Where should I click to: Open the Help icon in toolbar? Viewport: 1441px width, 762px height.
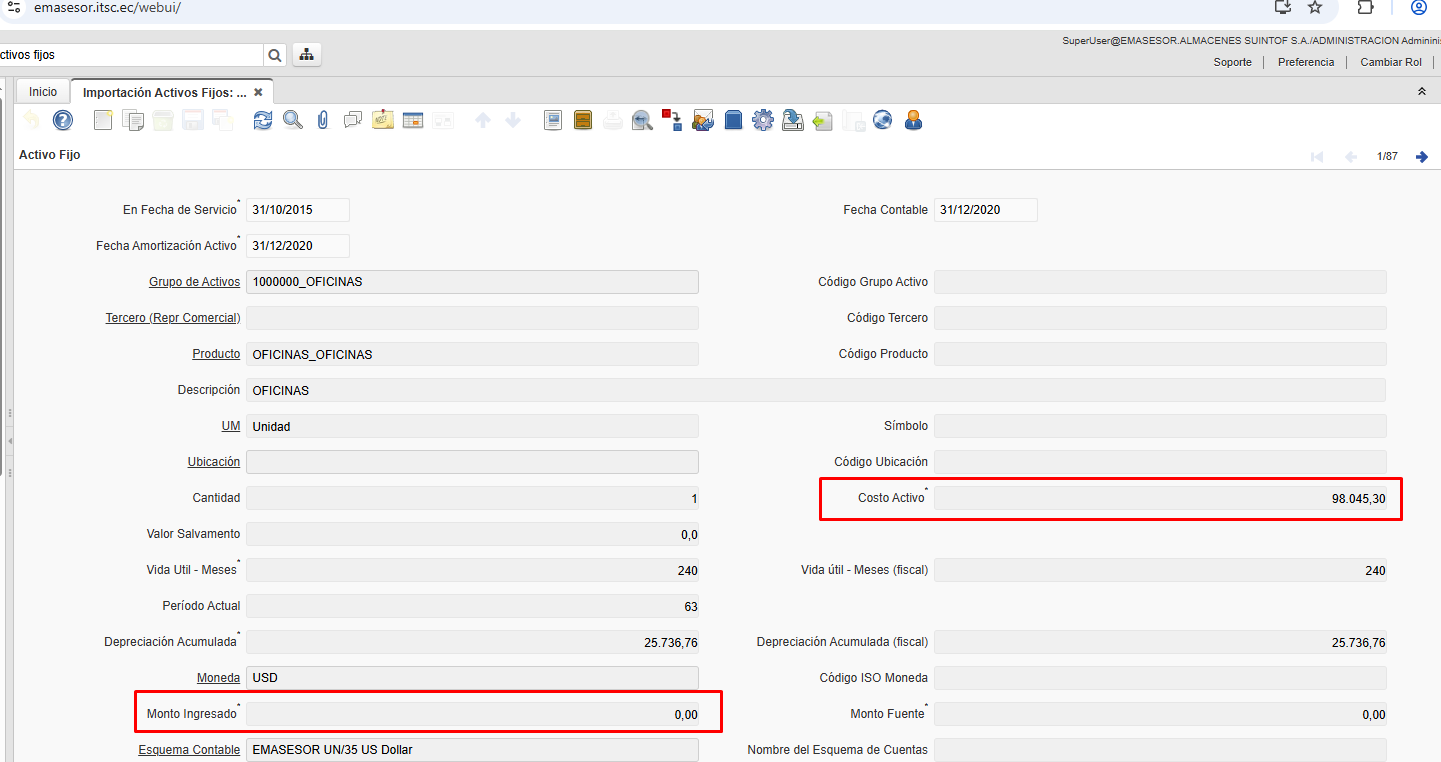(x=62, y=121)
